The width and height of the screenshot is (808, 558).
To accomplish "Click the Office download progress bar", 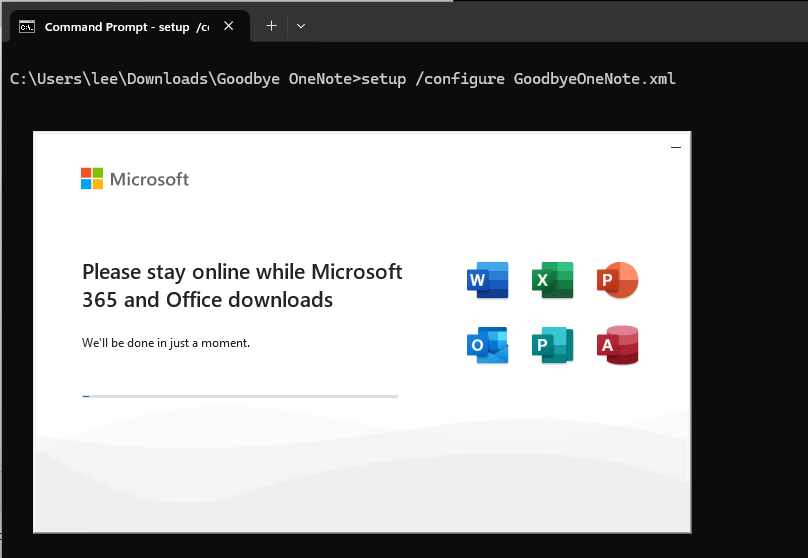I will click(240, 396).
